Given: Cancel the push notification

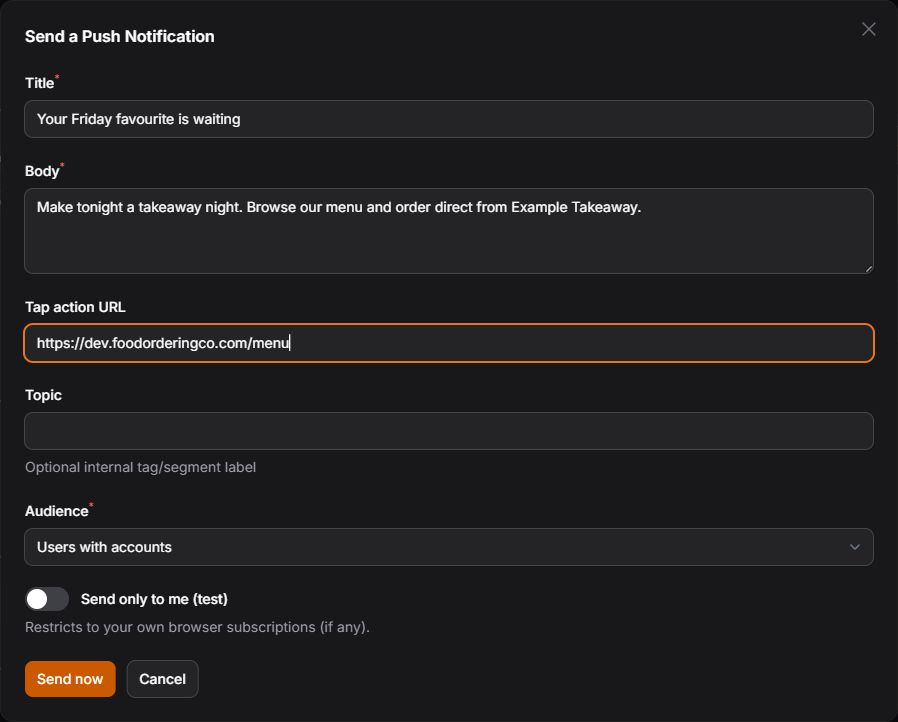Looking at the screenshot, I should click(163, 679).
